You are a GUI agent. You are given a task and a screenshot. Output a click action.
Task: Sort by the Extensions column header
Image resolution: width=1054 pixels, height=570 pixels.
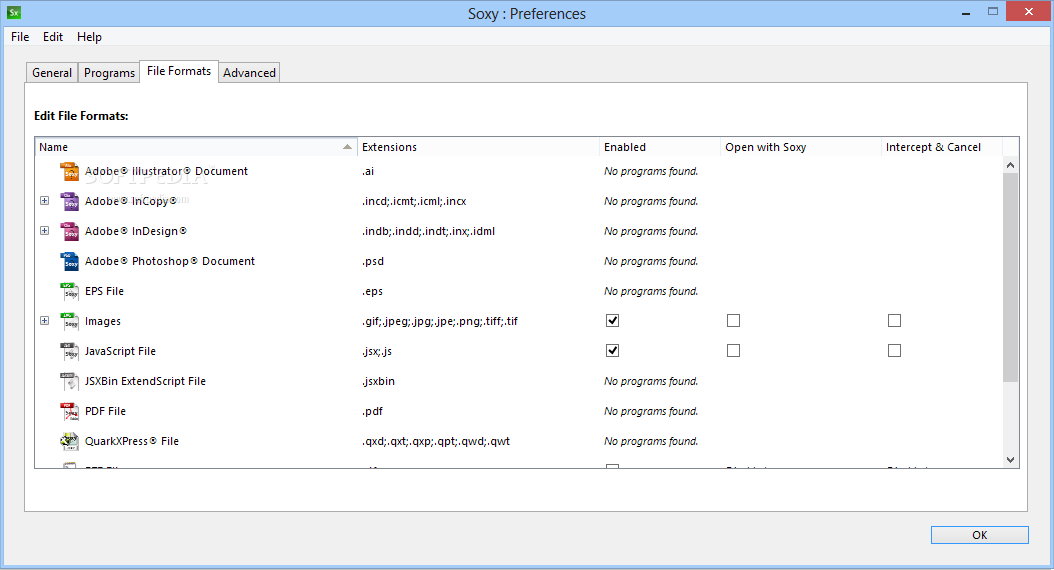[x=478, y=147]
